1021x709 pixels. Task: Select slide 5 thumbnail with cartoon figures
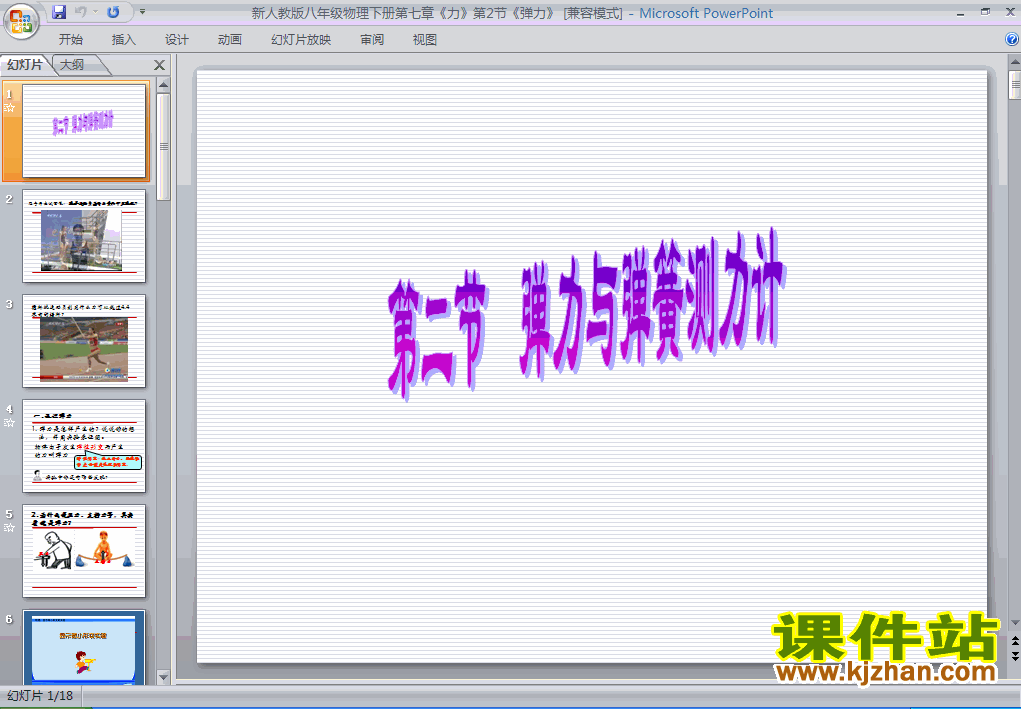pyautogui.click(x=84, y=551)
